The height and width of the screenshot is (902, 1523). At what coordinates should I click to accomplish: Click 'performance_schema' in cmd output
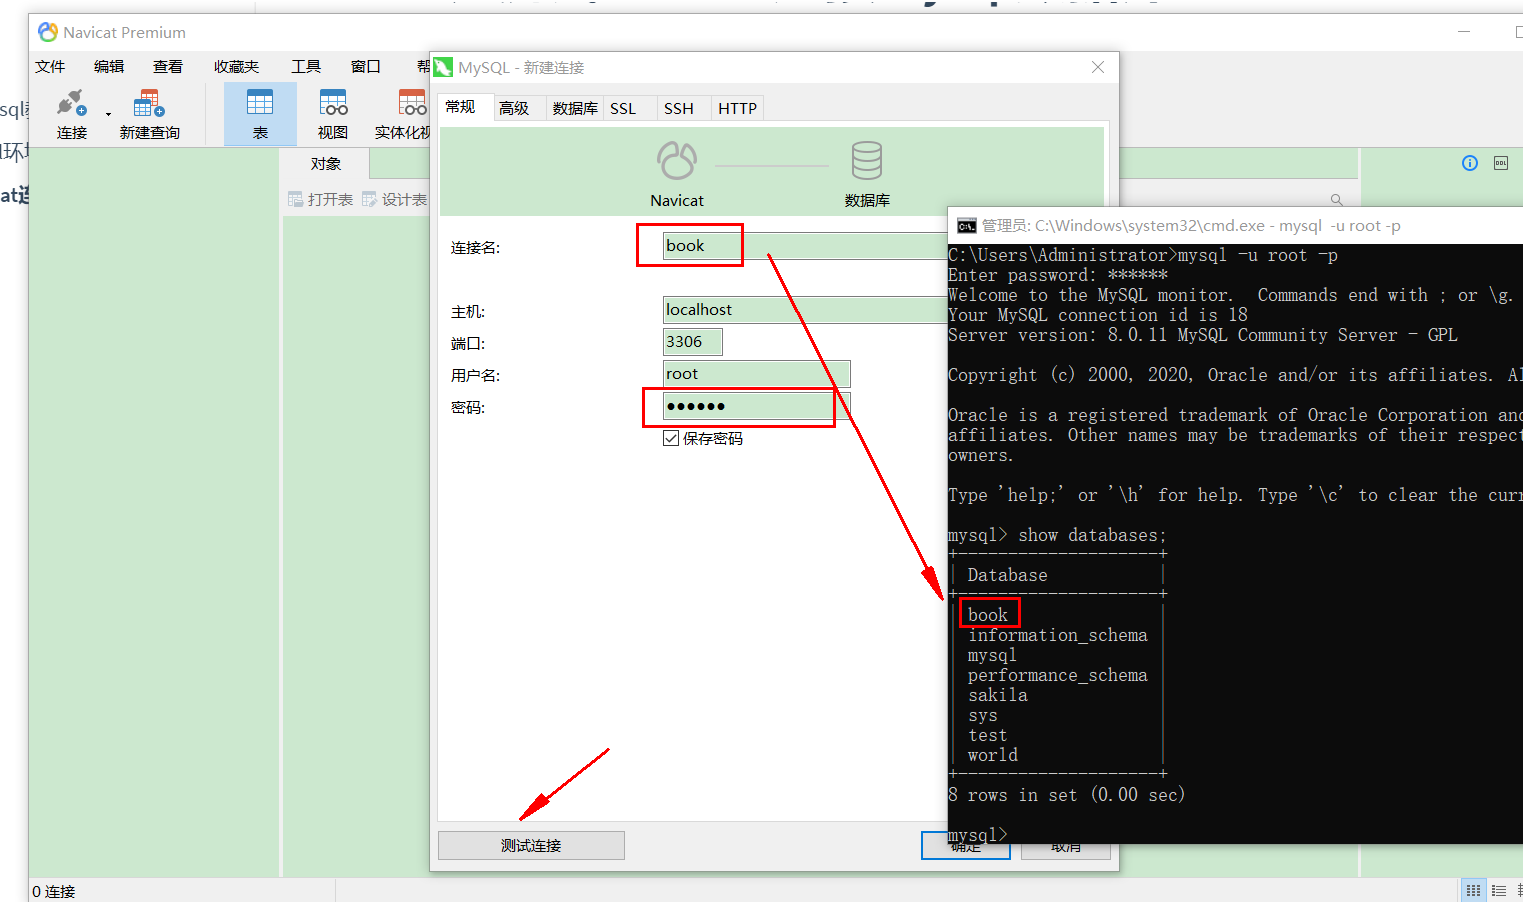coord(1057,675)
